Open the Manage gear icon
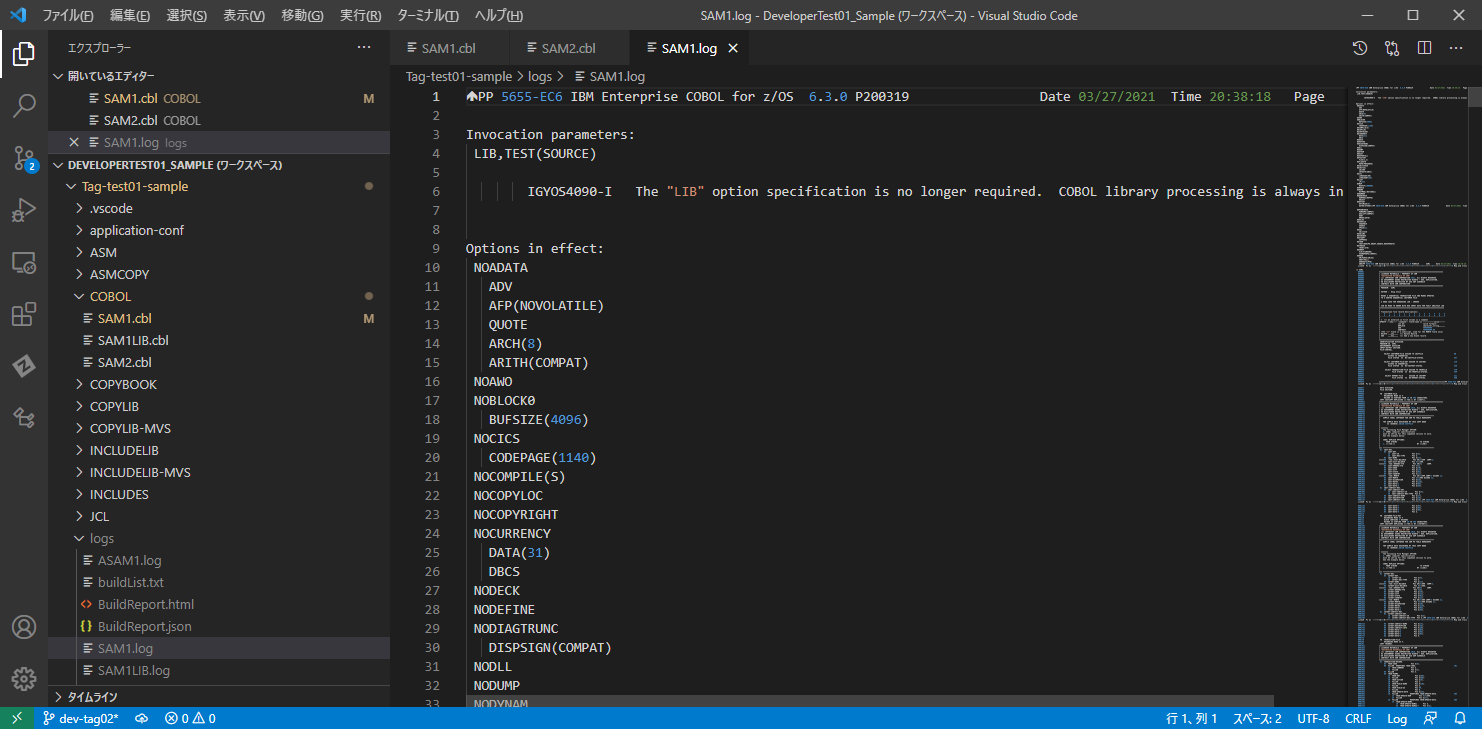The width and height of the screenshot is (1482, 729). [24, 679]
